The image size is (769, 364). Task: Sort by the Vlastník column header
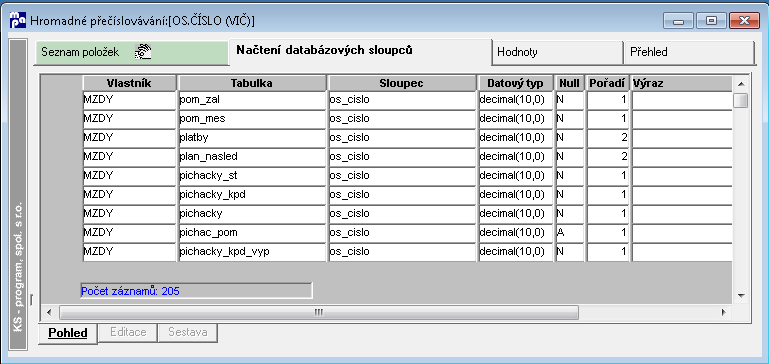(x=129, y=83)
